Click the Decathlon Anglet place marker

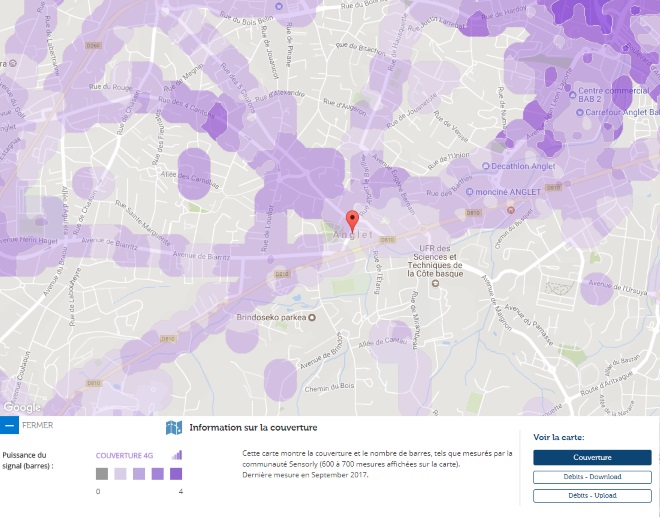coord(485,166)
